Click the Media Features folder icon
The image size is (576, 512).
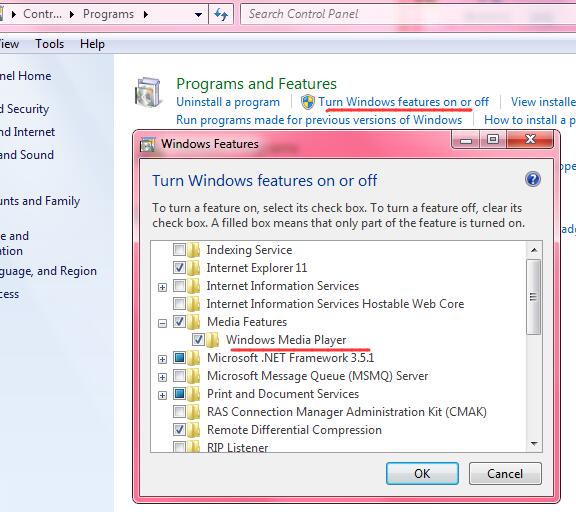193,322
